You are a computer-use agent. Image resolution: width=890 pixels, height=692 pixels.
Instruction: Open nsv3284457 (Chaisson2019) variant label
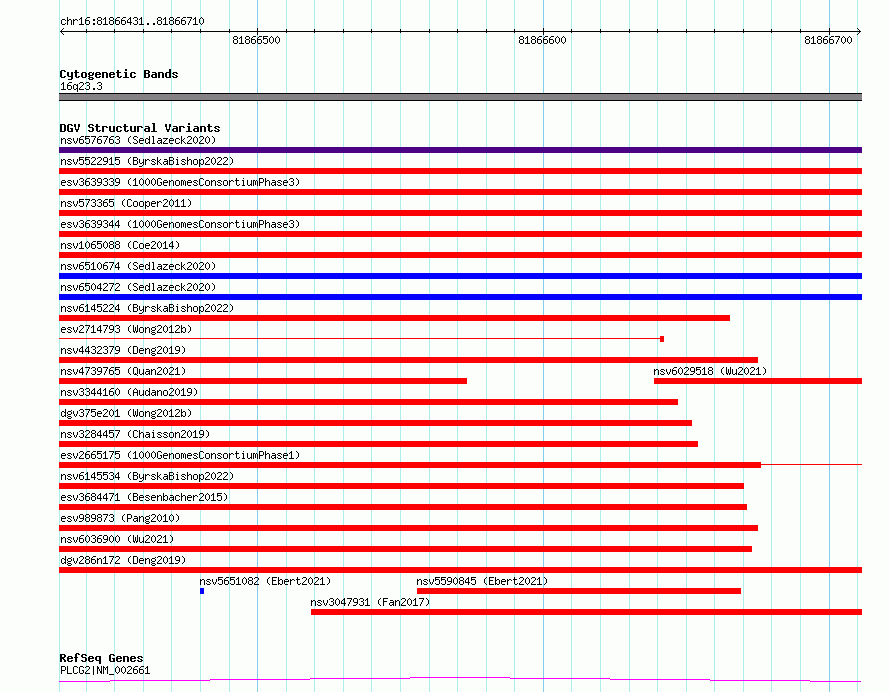[135, 434]
